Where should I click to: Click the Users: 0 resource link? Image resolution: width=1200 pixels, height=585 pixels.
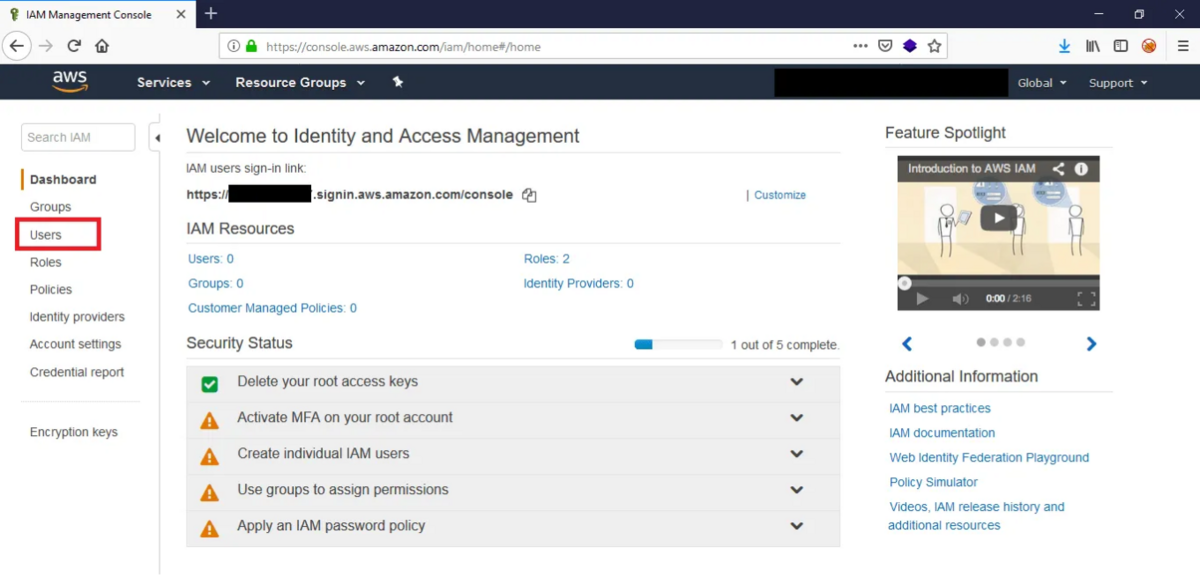coord(211,259)
